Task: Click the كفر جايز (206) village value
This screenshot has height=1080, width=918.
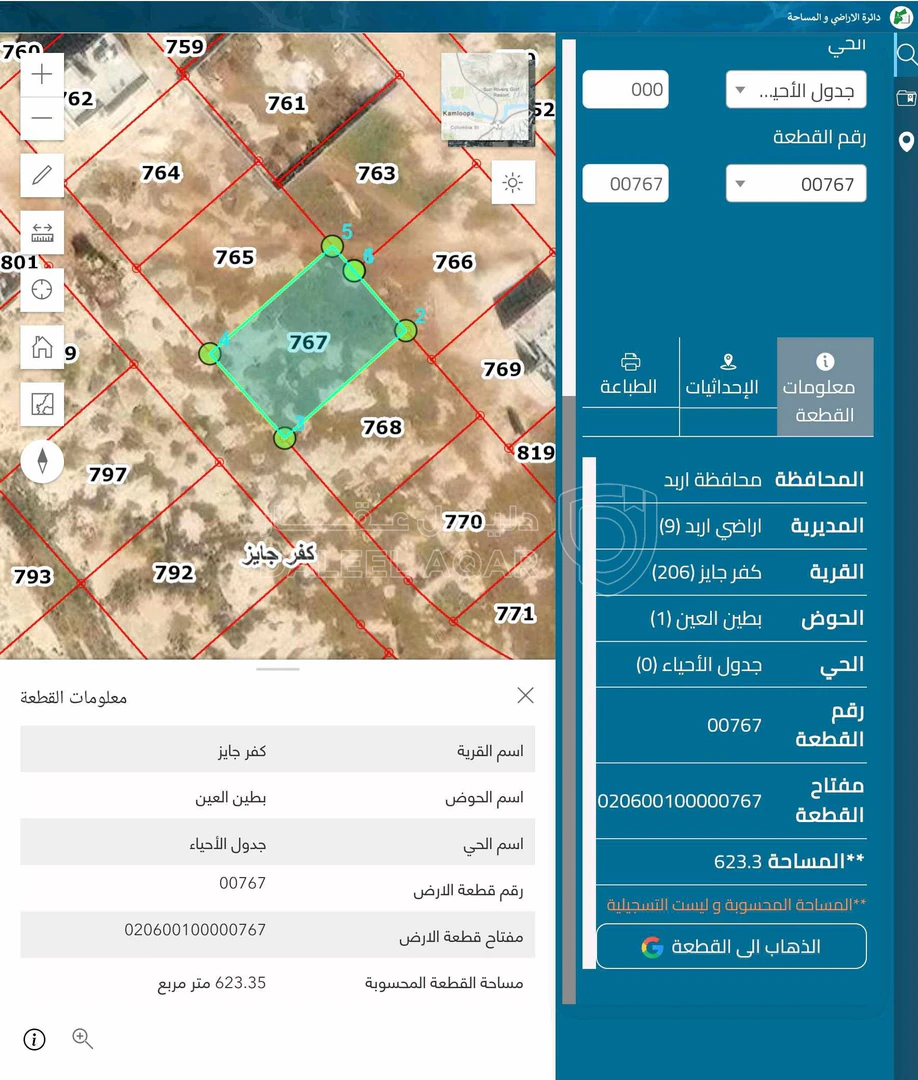Action: pyautogui.click(x=707, y=572)
